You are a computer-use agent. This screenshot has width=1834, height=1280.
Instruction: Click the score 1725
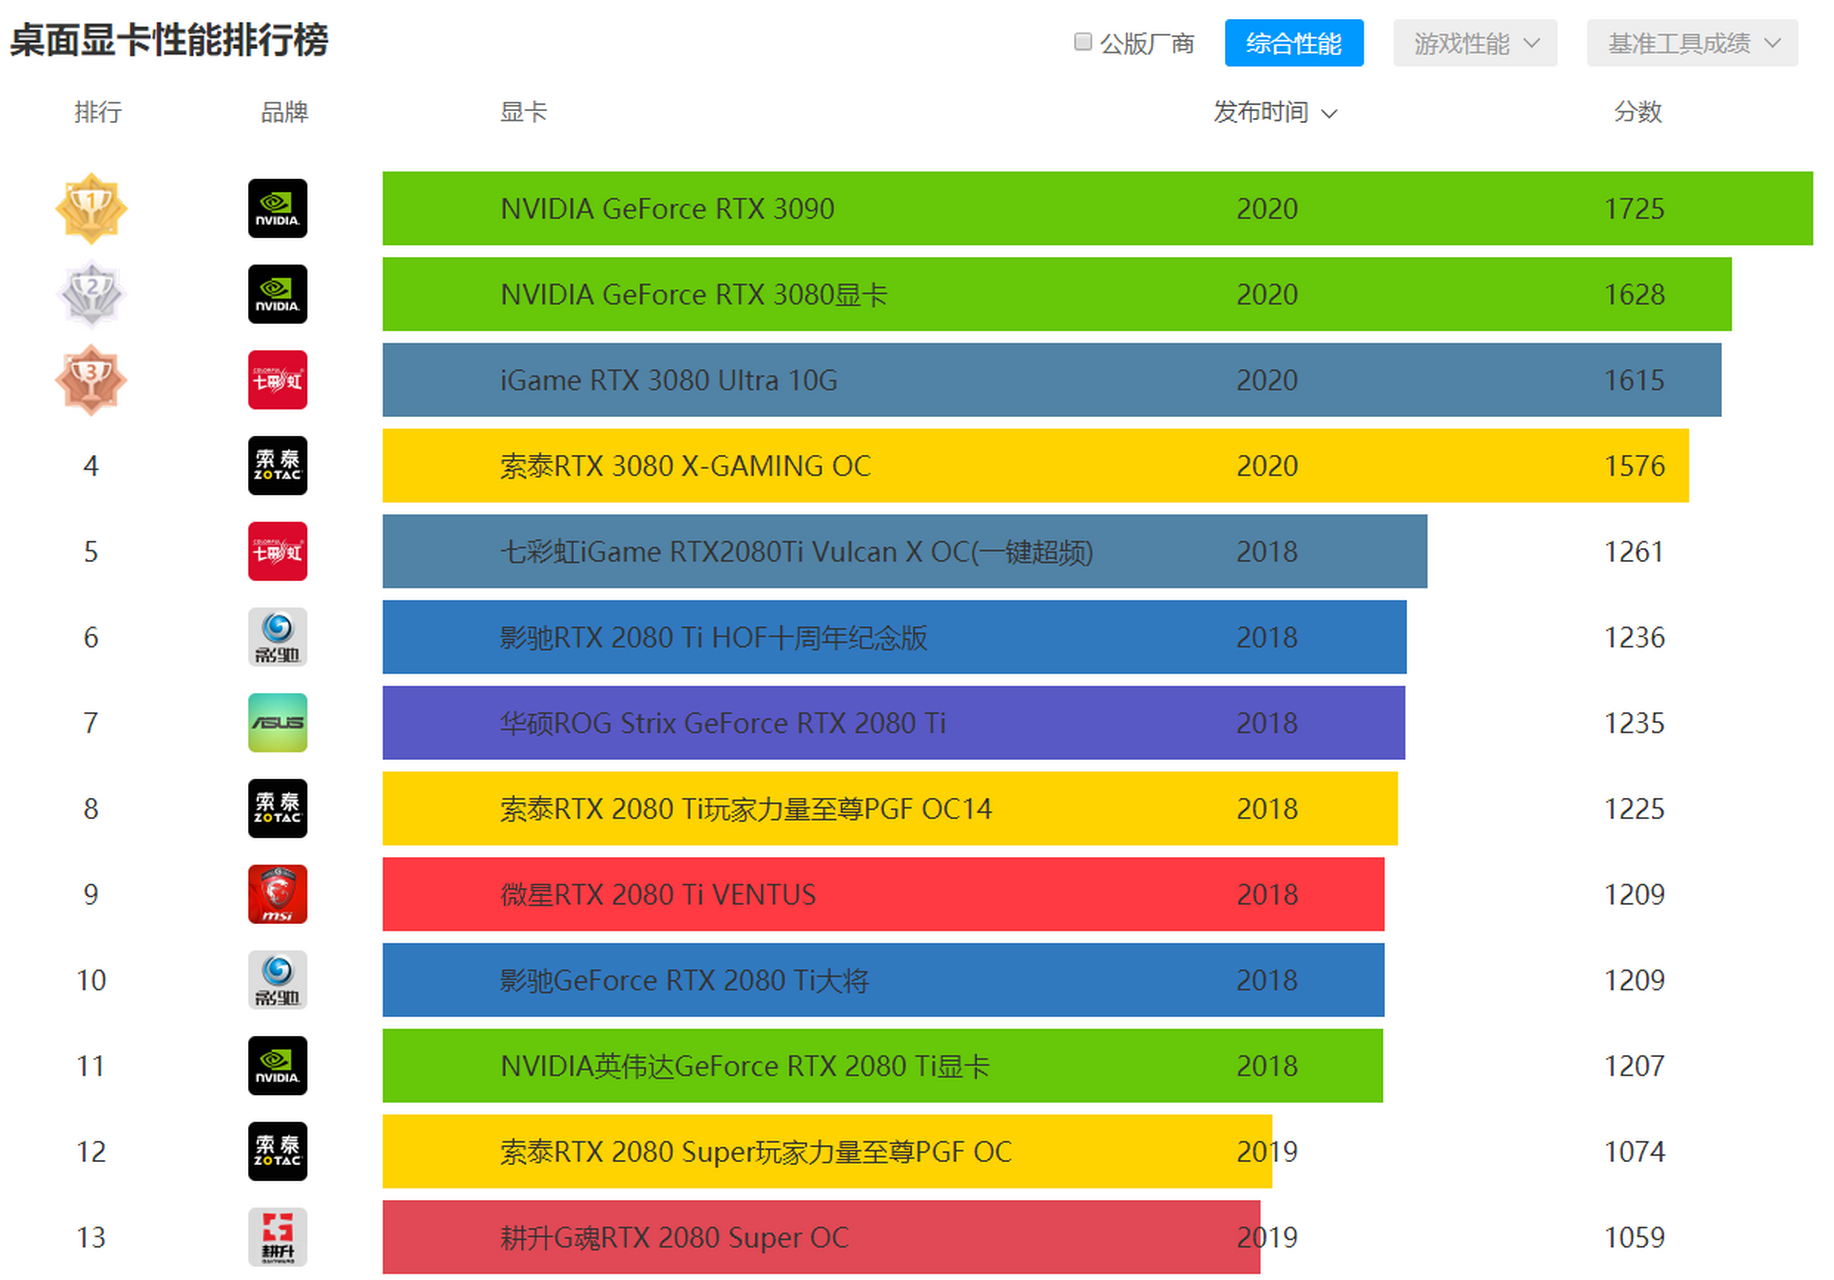(x=1634, y=209)
